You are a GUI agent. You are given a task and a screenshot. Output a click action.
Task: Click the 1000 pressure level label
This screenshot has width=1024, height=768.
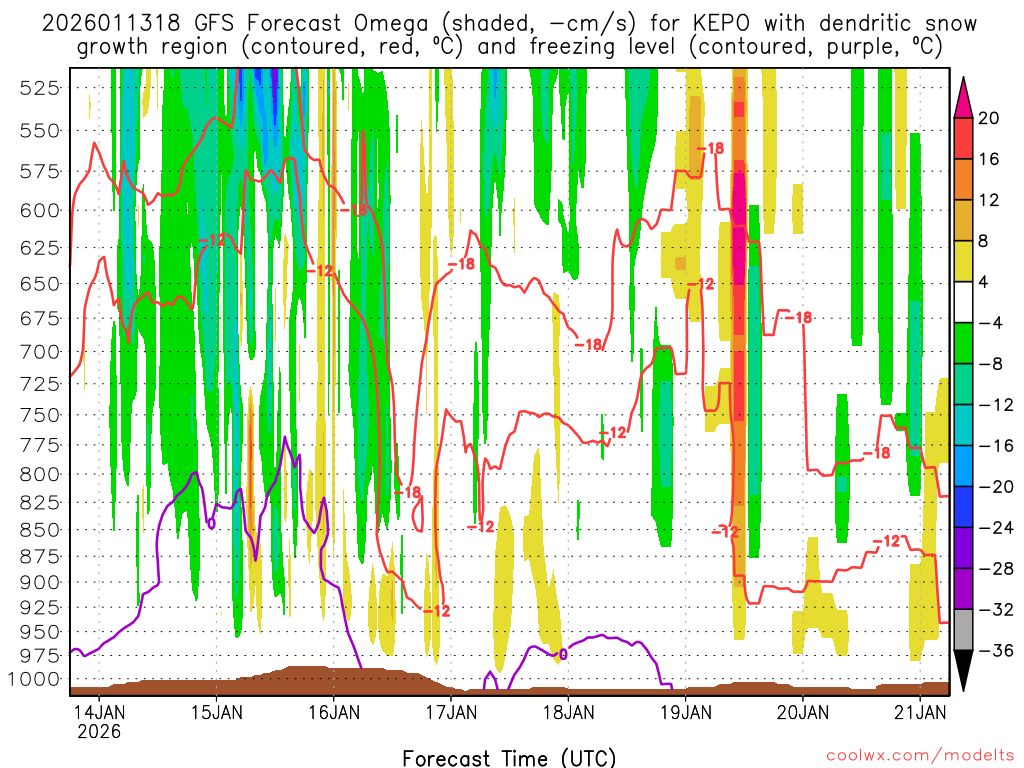coord(35,679)
